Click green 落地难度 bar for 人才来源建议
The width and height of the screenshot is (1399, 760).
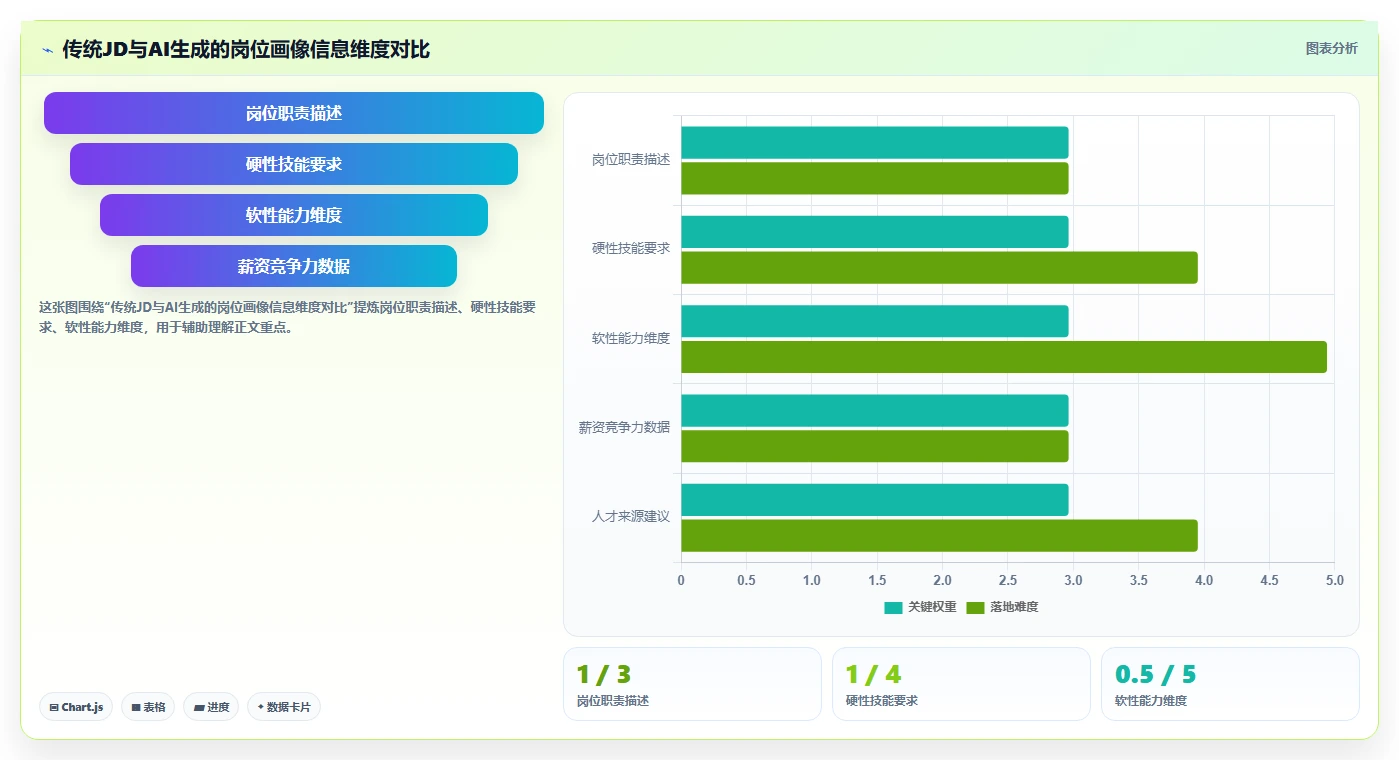click(x=940, y=535)
